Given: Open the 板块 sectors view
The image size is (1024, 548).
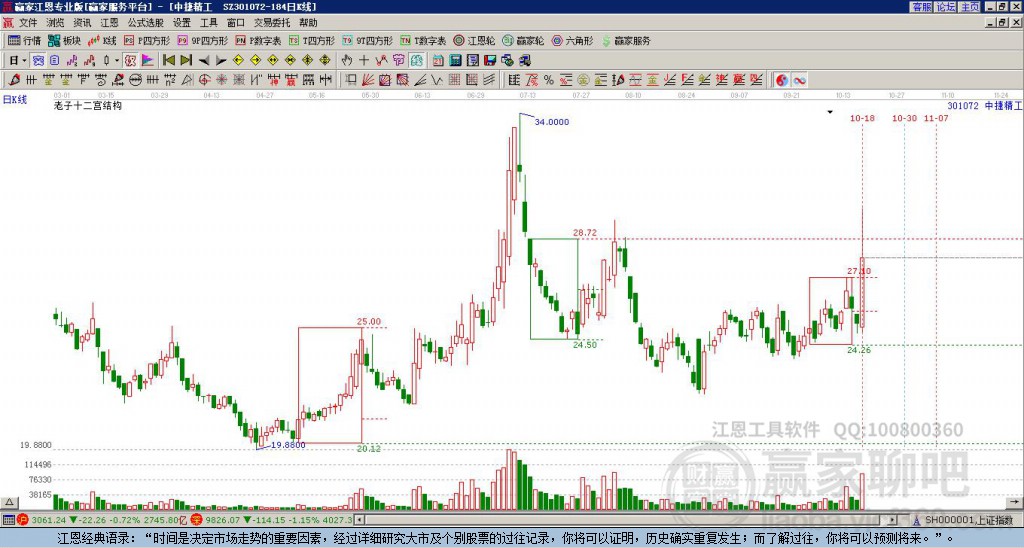Looking at the screenshot, I should click(65, 40).
